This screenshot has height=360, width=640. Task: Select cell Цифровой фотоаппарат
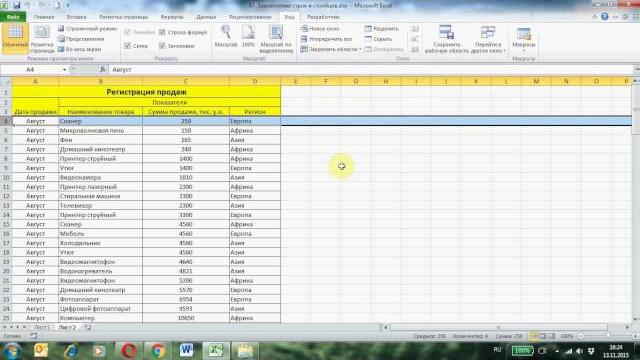click(101, 309)
